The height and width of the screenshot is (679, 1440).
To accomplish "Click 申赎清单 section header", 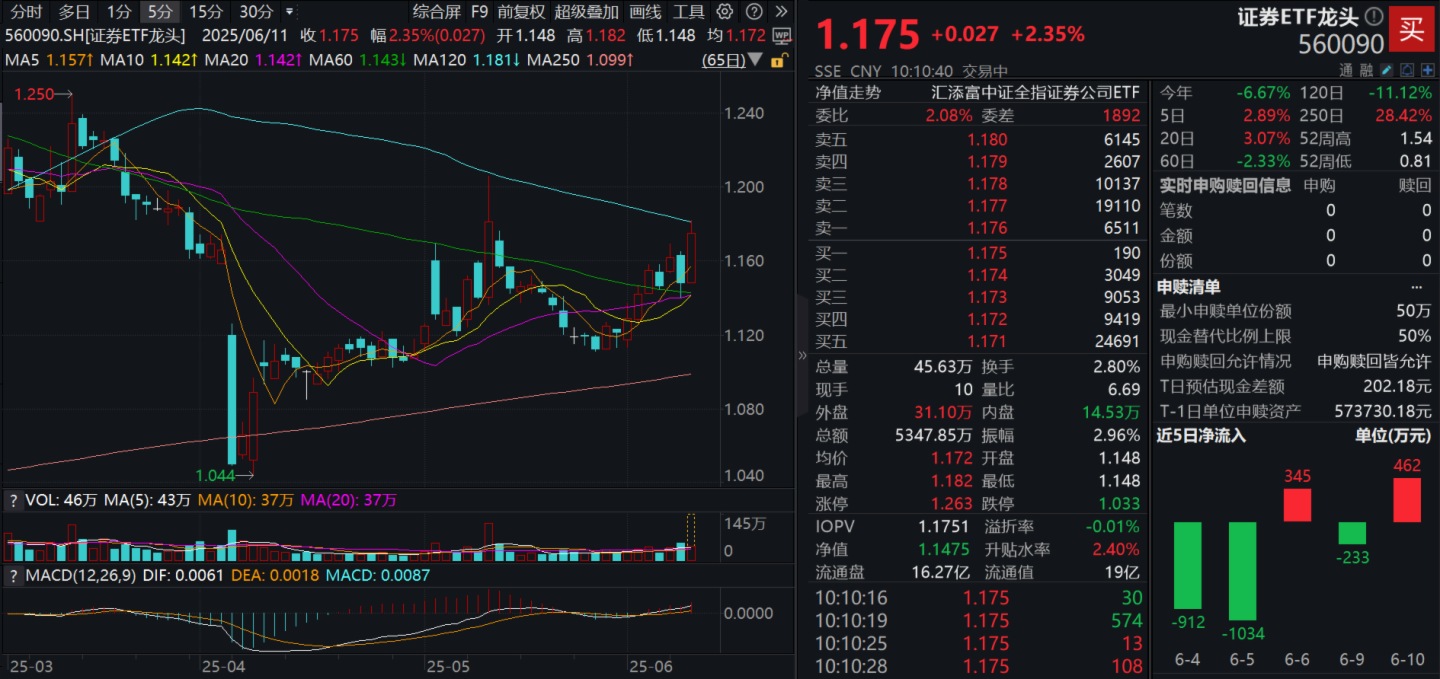I will [1189, 287].
